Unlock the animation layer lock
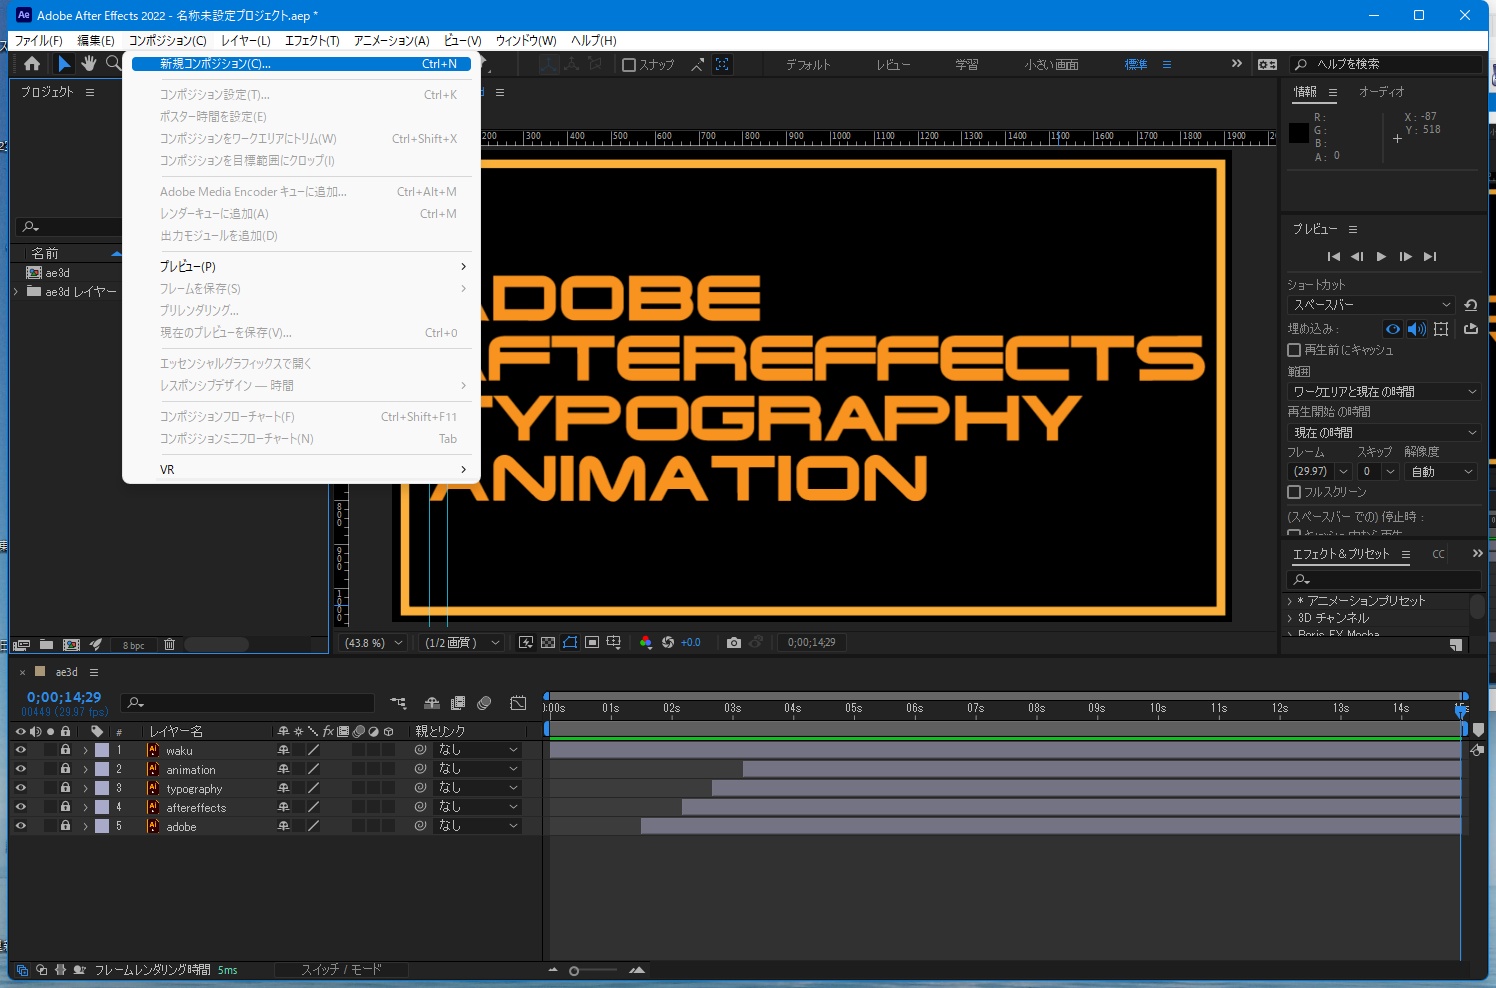Viewport: 1496px width, 988px height. click(65, 769)
